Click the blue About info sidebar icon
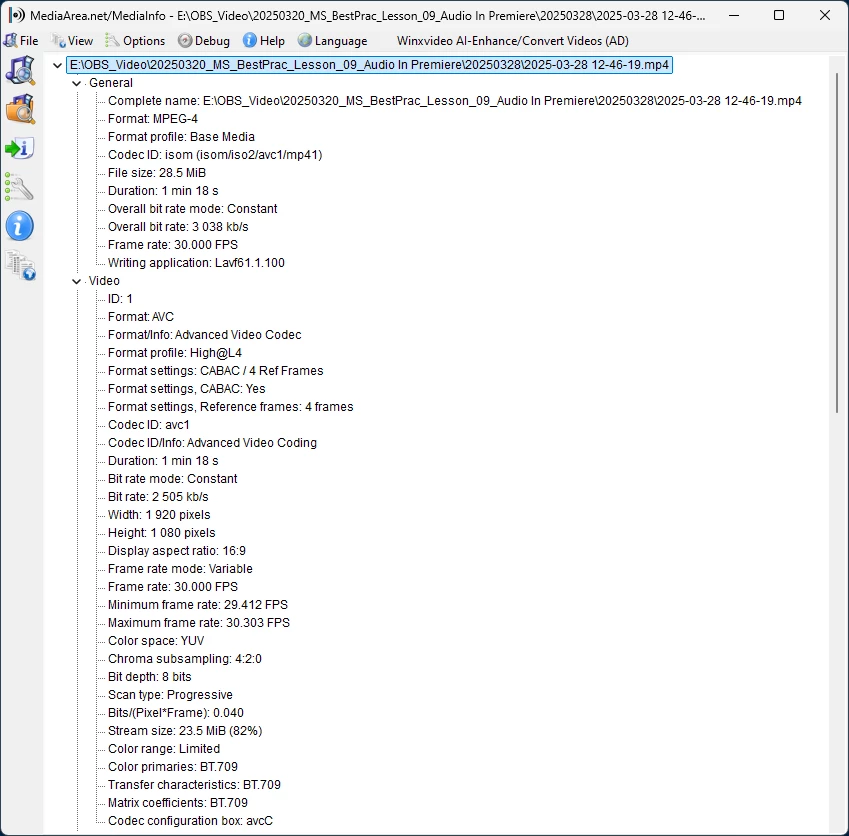Image resolution: width=849 pixels, height=836 pixels. coord(20,226)
